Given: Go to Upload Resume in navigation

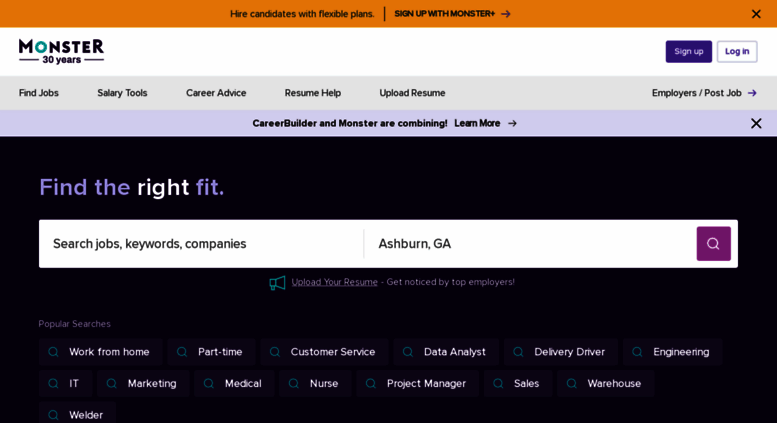Looking at the screenshot, I should (412, 93).
